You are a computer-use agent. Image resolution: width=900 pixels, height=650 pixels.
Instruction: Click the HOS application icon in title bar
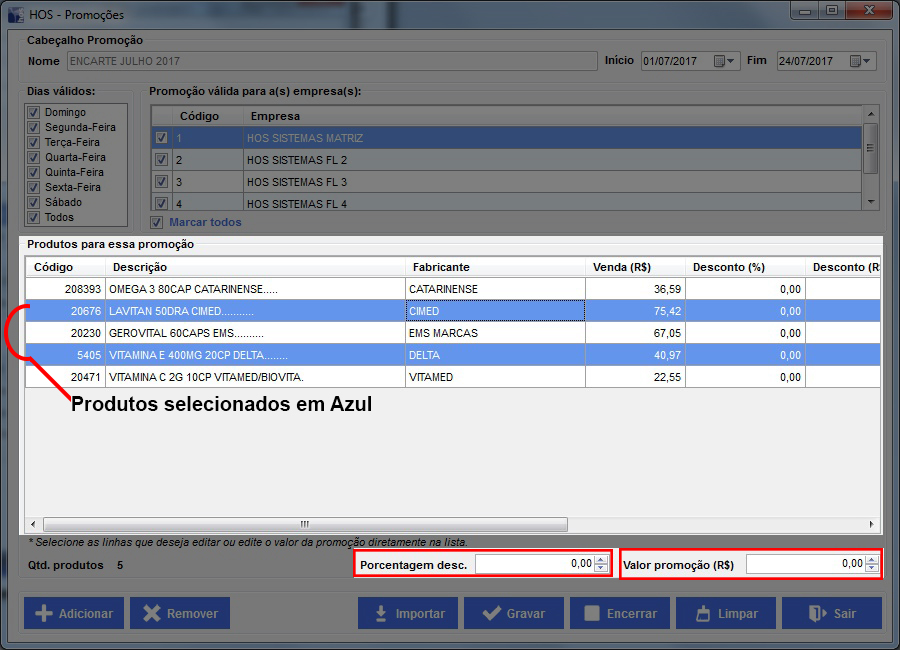pyautogui.click(x=16, y=14)
